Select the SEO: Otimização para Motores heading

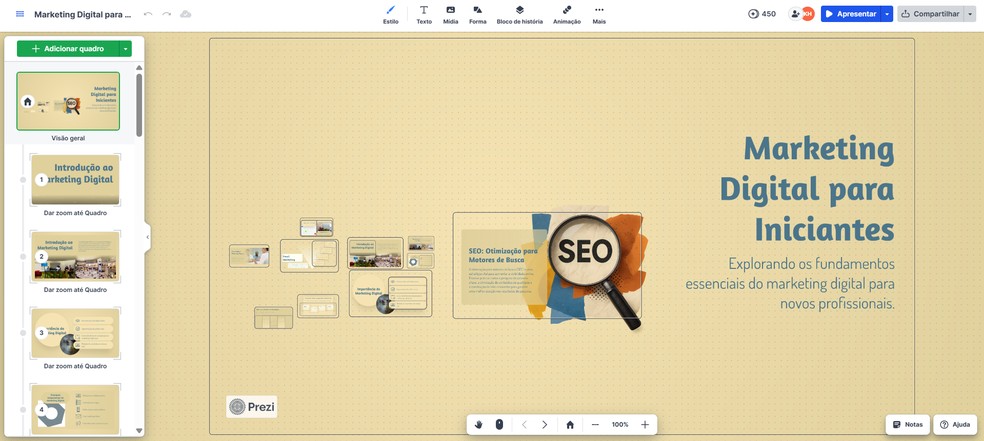tap(503, 254)
